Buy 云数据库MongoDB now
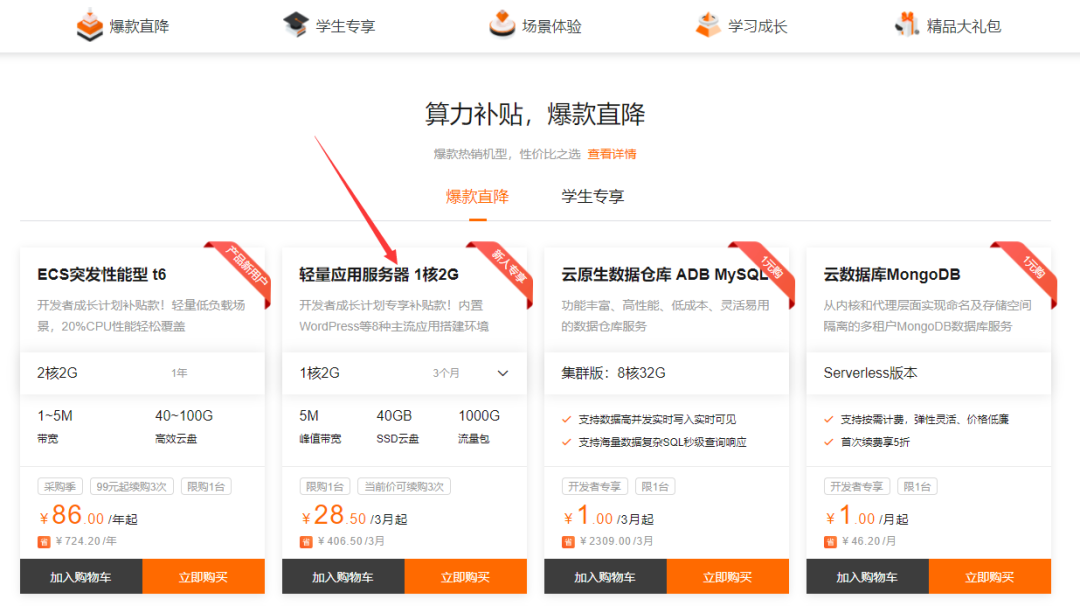Screen dimensions: 1080x606 [990, 576]
